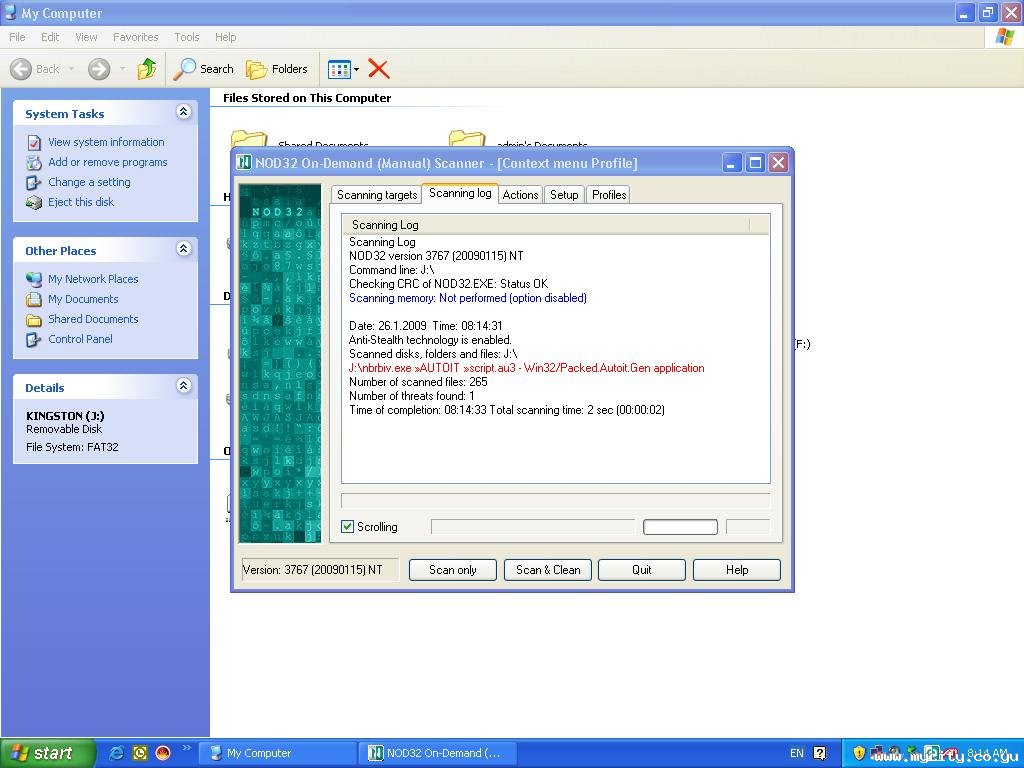Screen dimensions: 1024x768
Task: Click Add or remove programs link
Action: tap(108, 162)
